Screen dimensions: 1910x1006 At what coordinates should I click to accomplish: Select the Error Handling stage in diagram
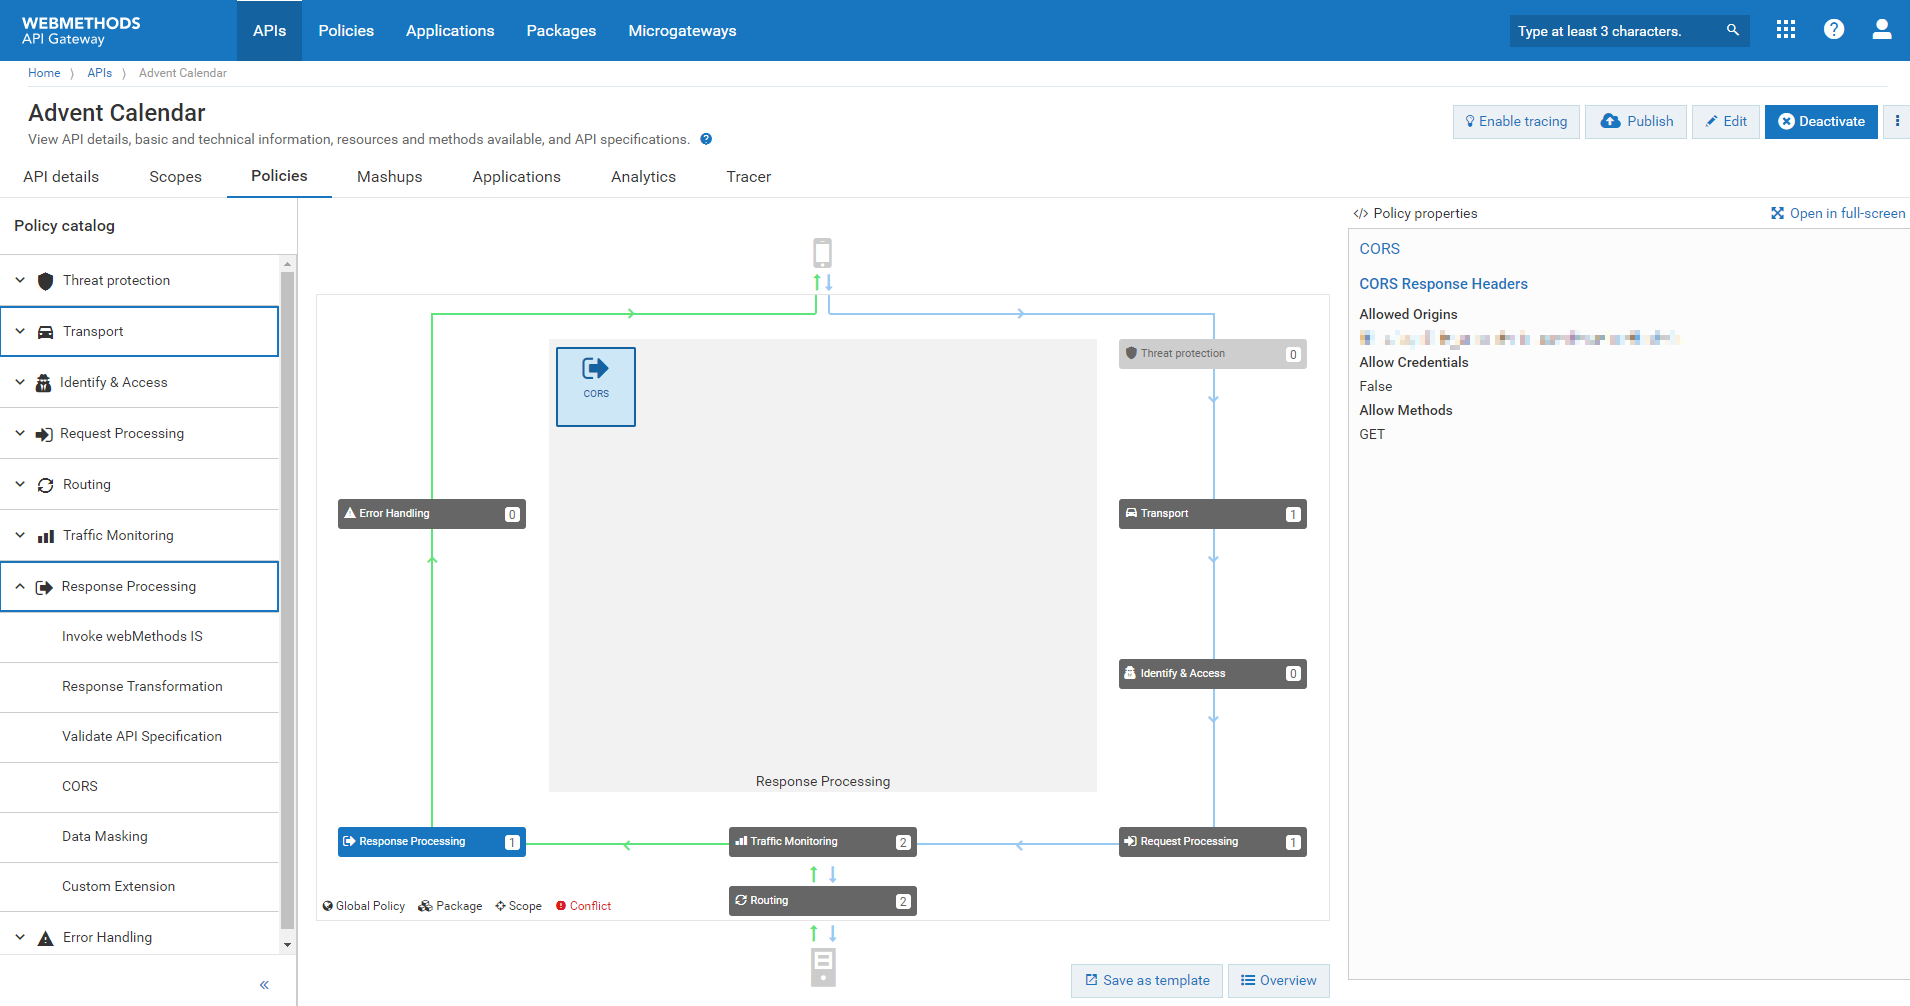click(x=432, y=514)
